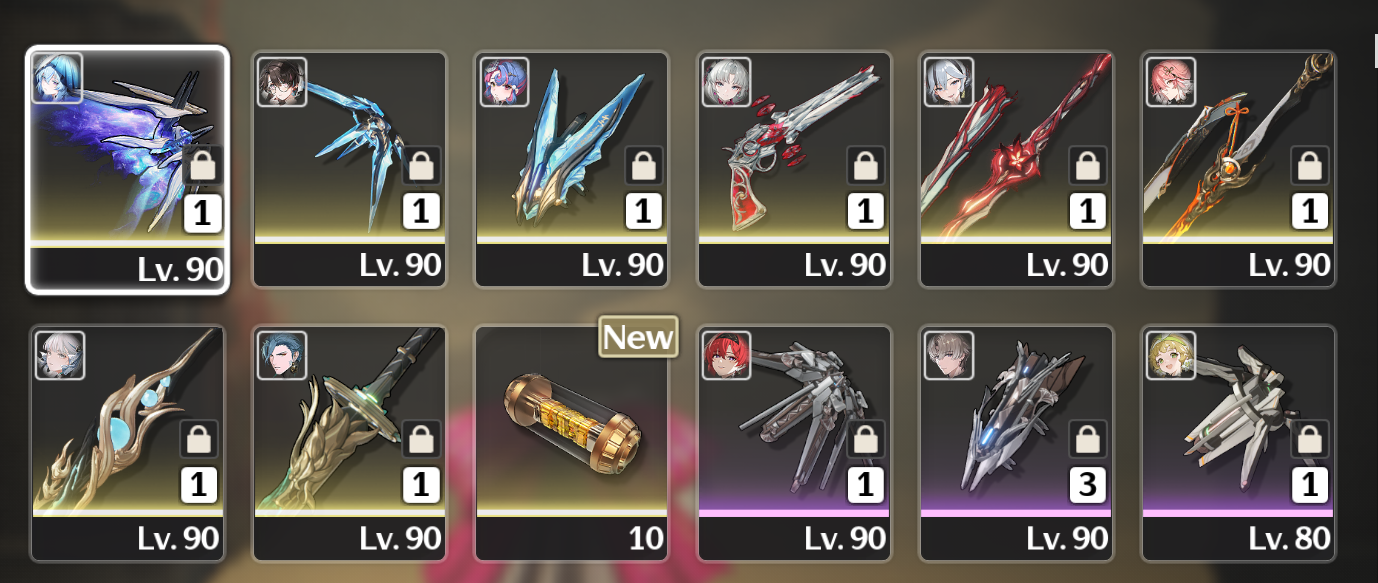Select the dark sword with golden leaf guard
1378x583 pixels.
[350, 443]
